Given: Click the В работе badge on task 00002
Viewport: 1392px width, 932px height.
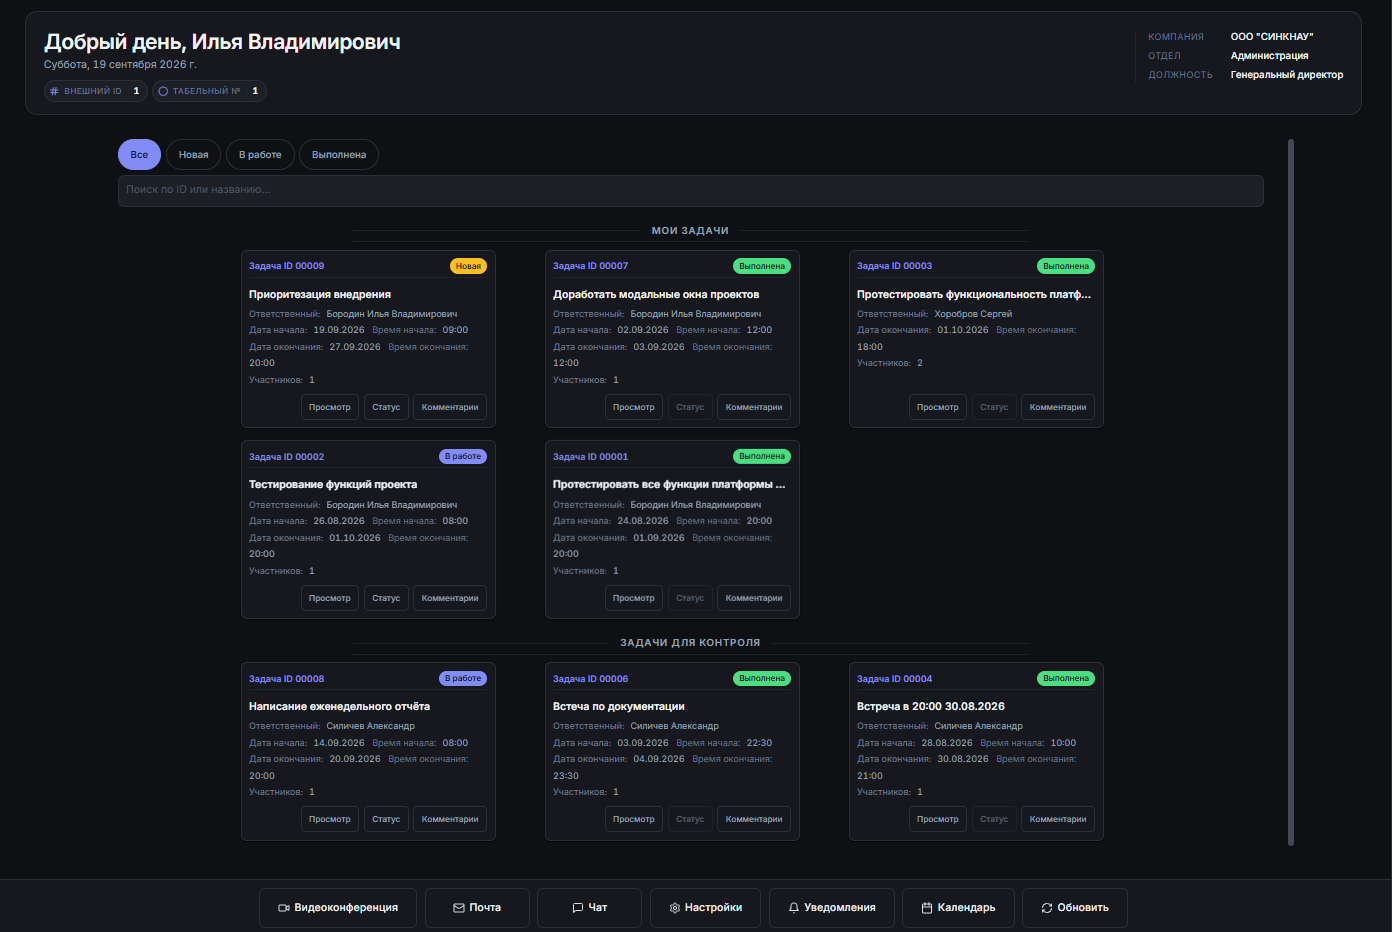Looking at the screenshot, I should 463,456.
